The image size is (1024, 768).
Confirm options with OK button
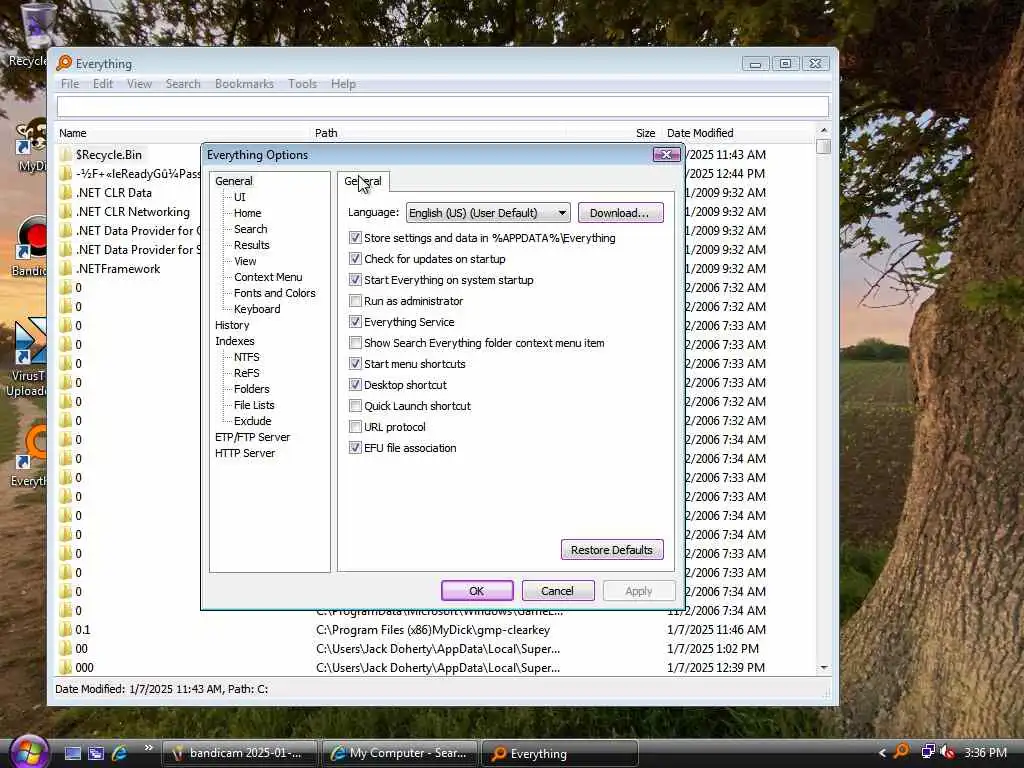[x=477, y=590]
